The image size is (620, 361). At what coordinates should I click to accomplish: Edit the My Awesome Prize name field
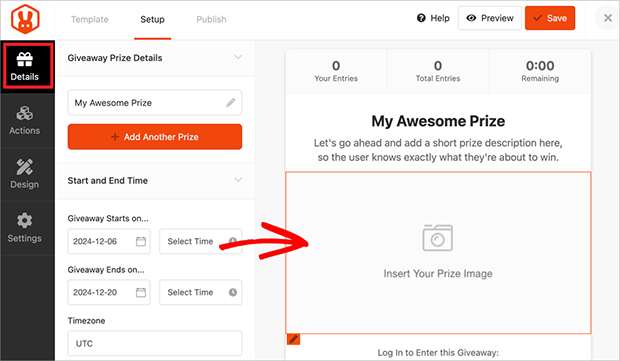pos(155,103)
